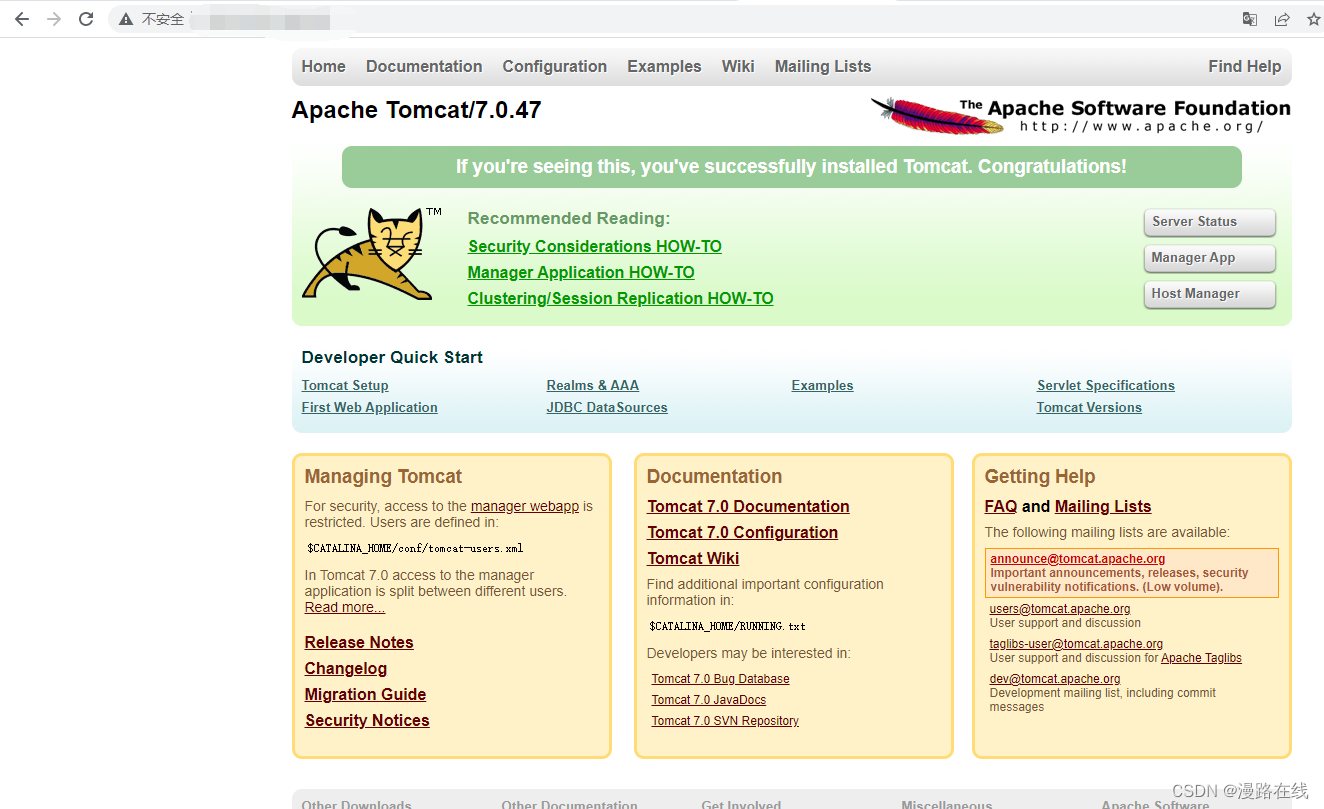This screenshot has width=1324, height=809.
Task: Click users@tomcat.apache.org mailing list link
Action: (1060, 609)
